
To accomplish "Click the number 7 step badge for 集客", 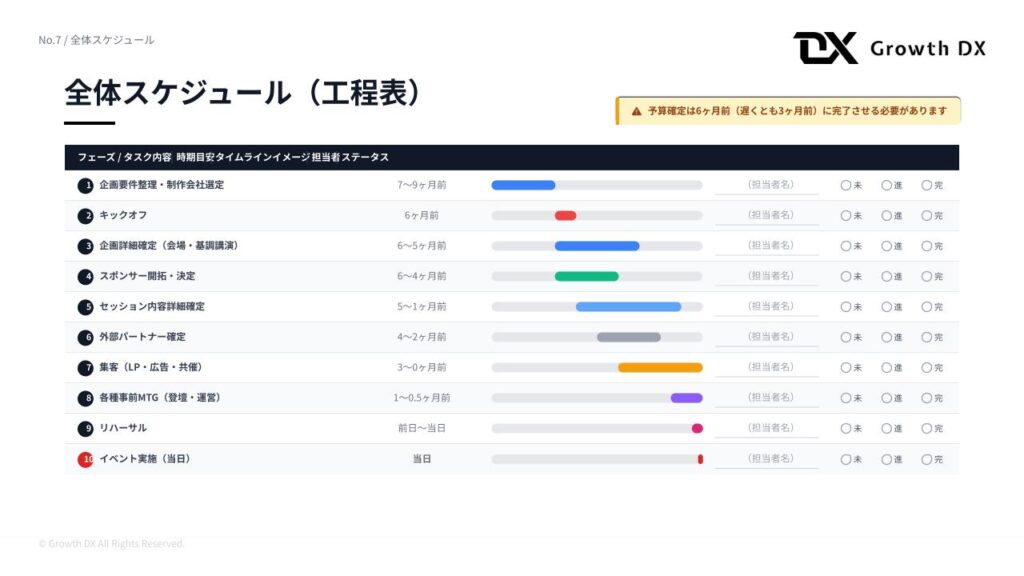I will pos(85,367).
